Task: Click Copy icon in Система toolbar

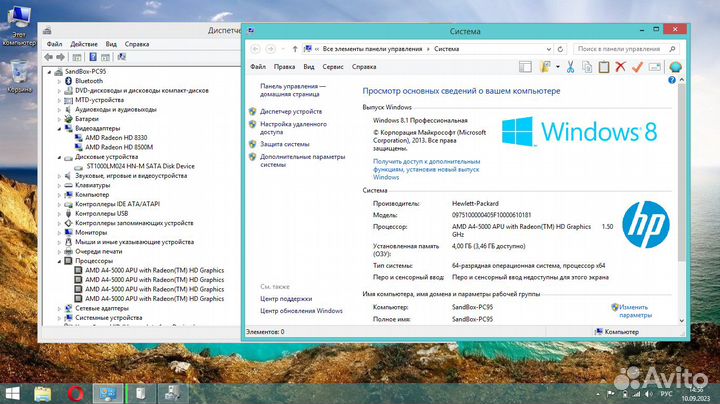Action: tap(587, 67)
